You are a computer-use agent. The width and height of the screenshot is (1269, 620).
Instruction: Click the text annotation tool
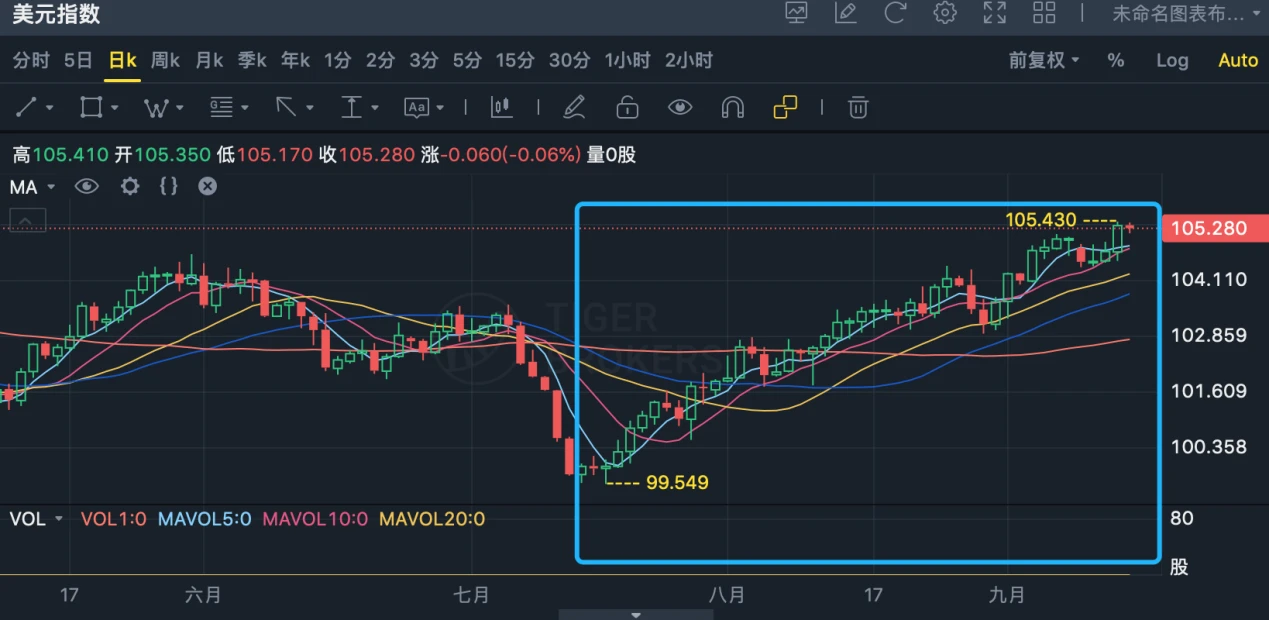(416, 107)
